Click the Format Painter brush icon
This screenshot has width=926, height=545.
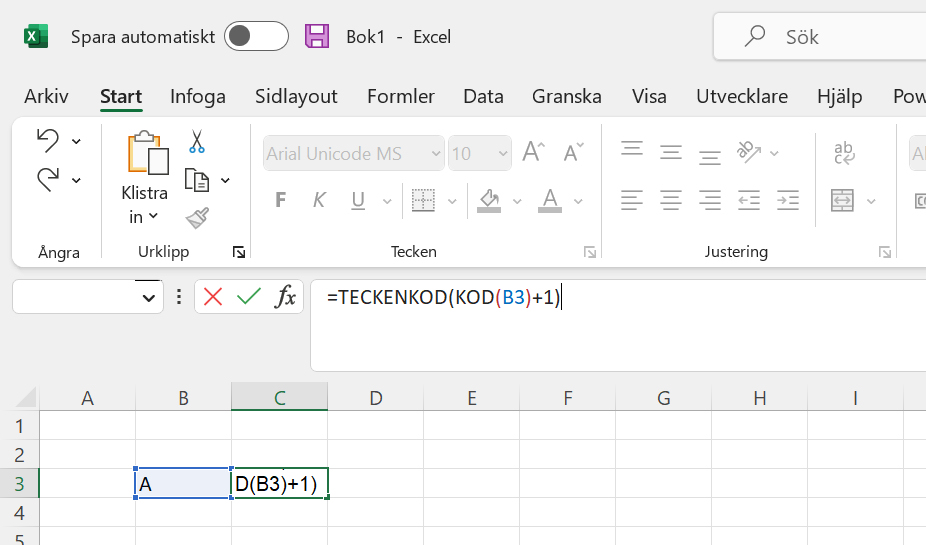point(197,218)
